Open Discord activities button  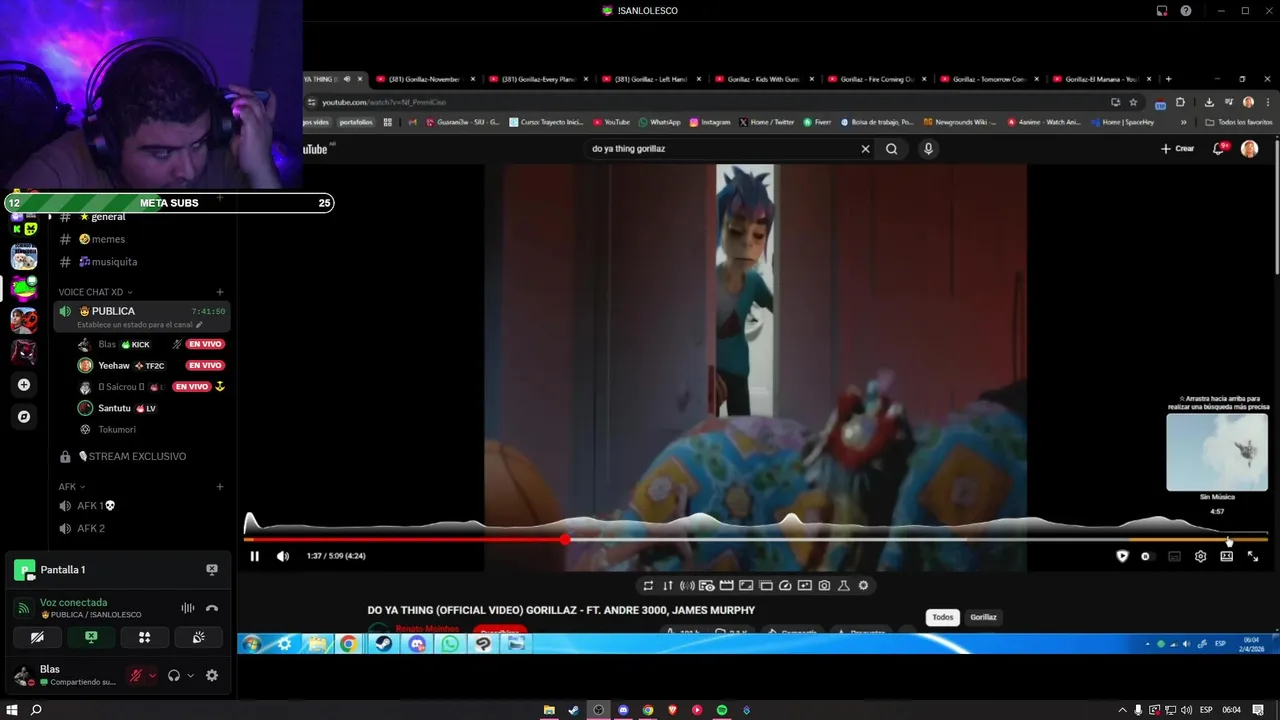145,637
